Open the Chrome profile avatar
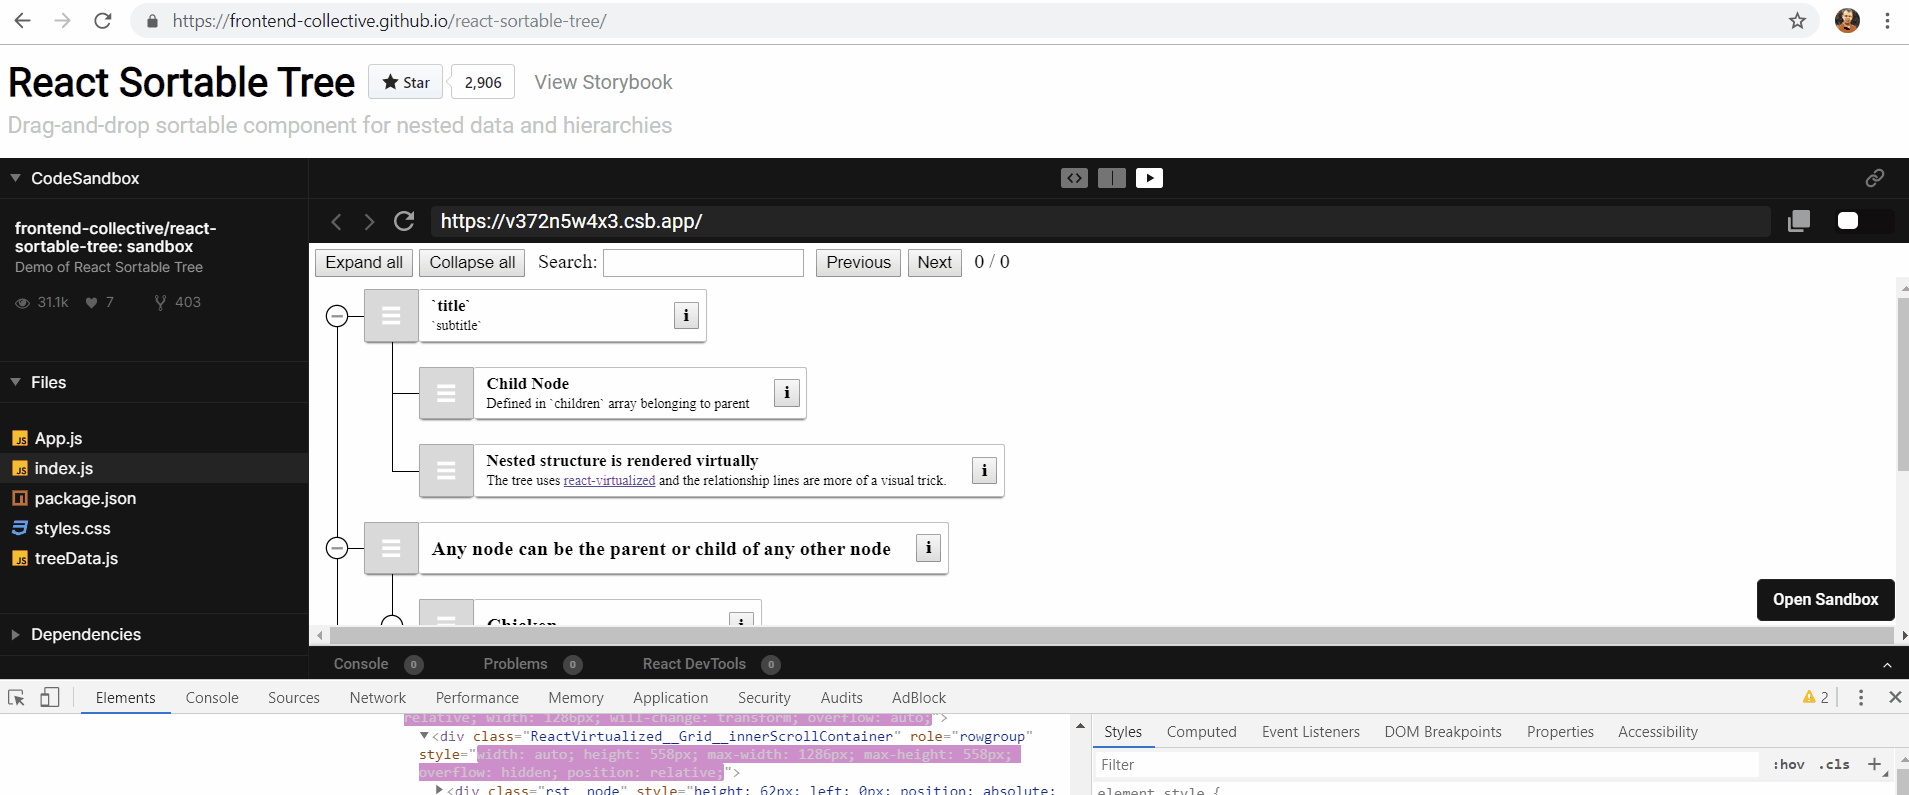 (1847, 20)
